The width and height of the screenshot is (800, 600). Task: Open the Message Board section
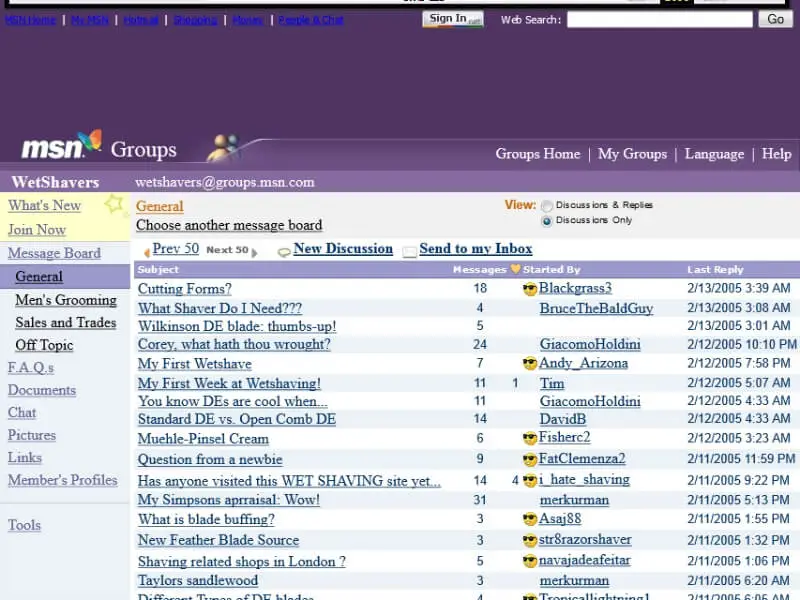[54, 253]
